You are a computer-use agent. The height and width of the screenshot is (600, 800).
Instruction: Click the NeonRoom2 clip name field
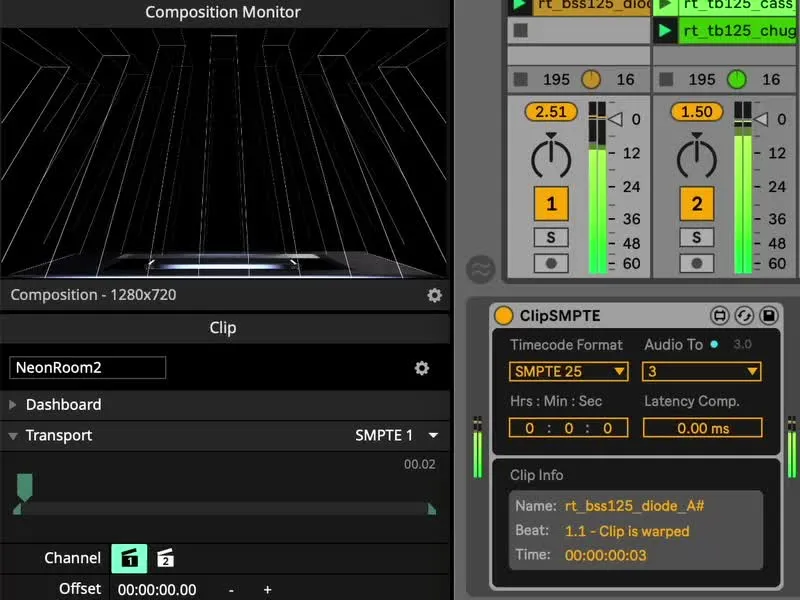[88, 367]
